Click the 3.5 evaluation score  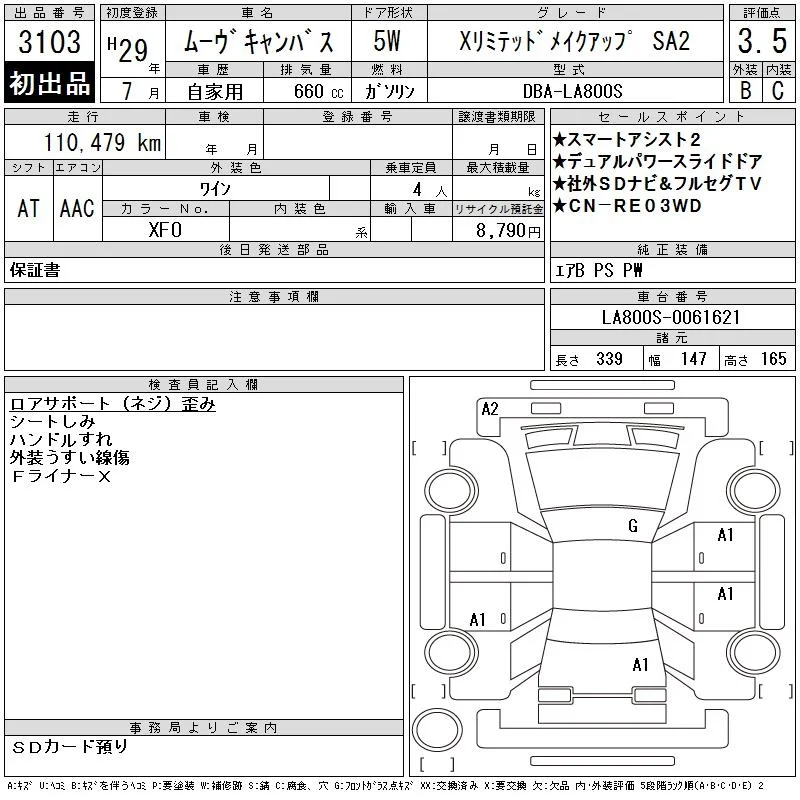click(x=762, y=41)
